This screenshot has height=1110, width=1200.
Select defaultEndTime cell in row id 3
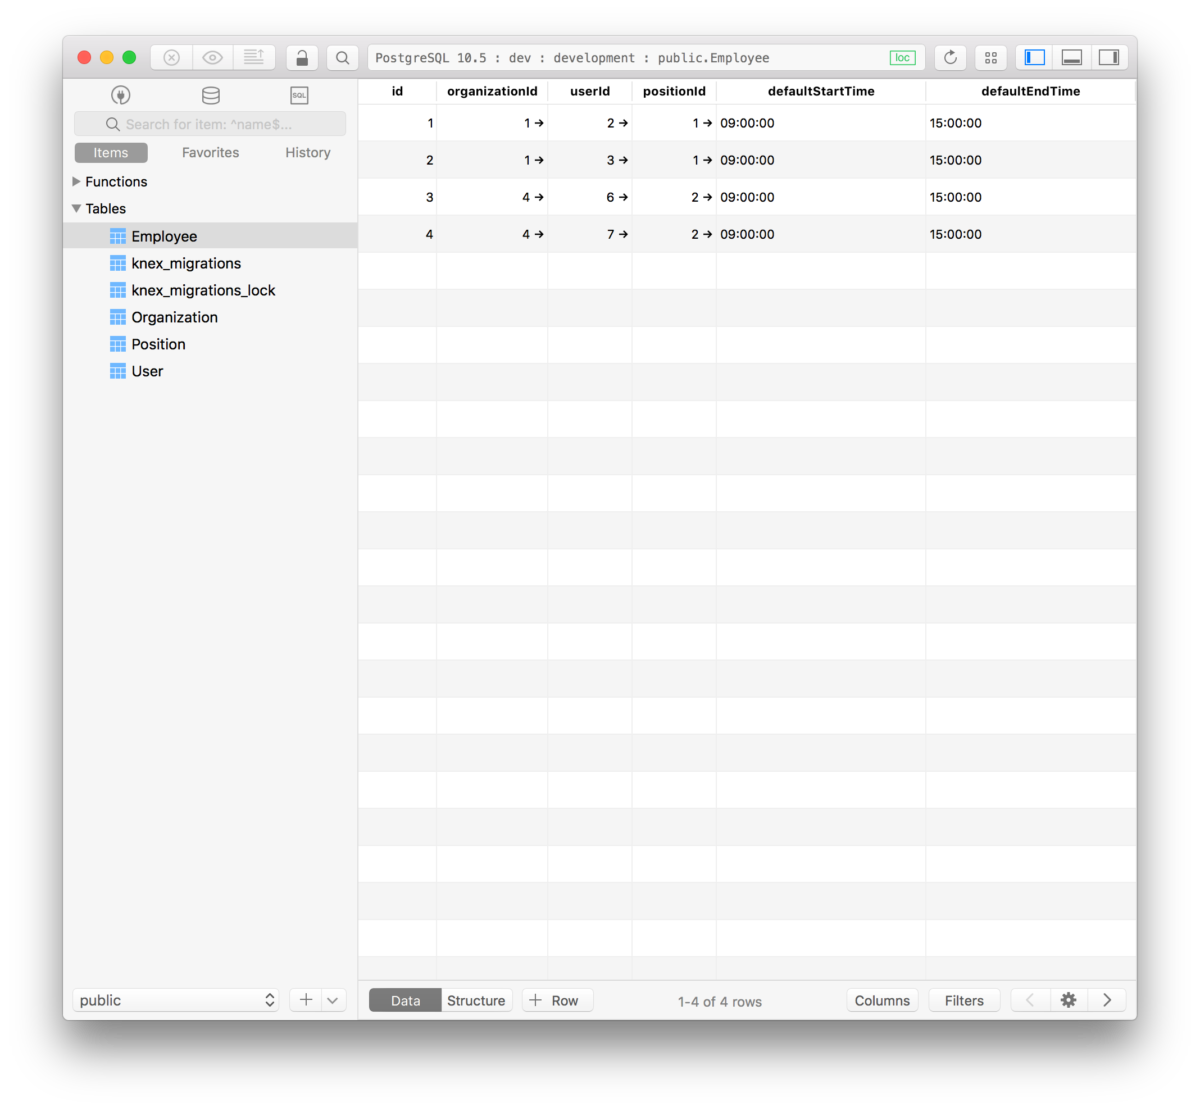[1031, 197]
